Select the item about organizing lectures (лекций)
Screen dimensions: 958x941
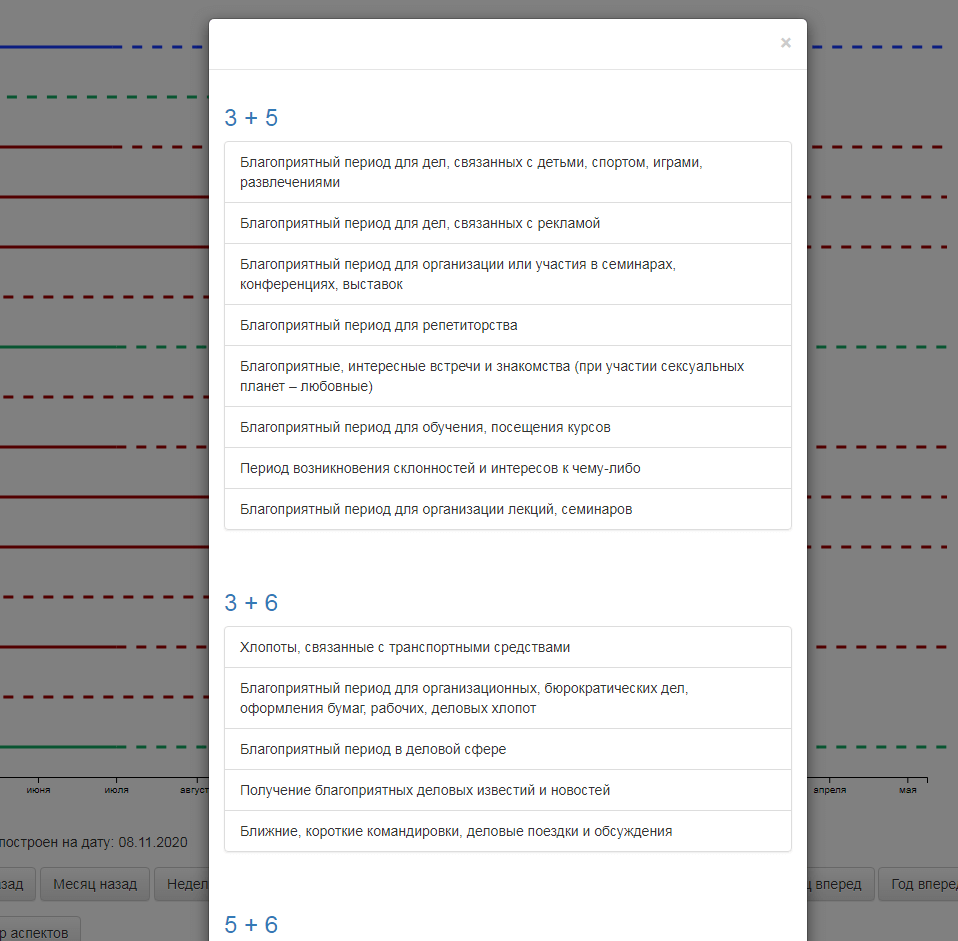click(507, 509)
